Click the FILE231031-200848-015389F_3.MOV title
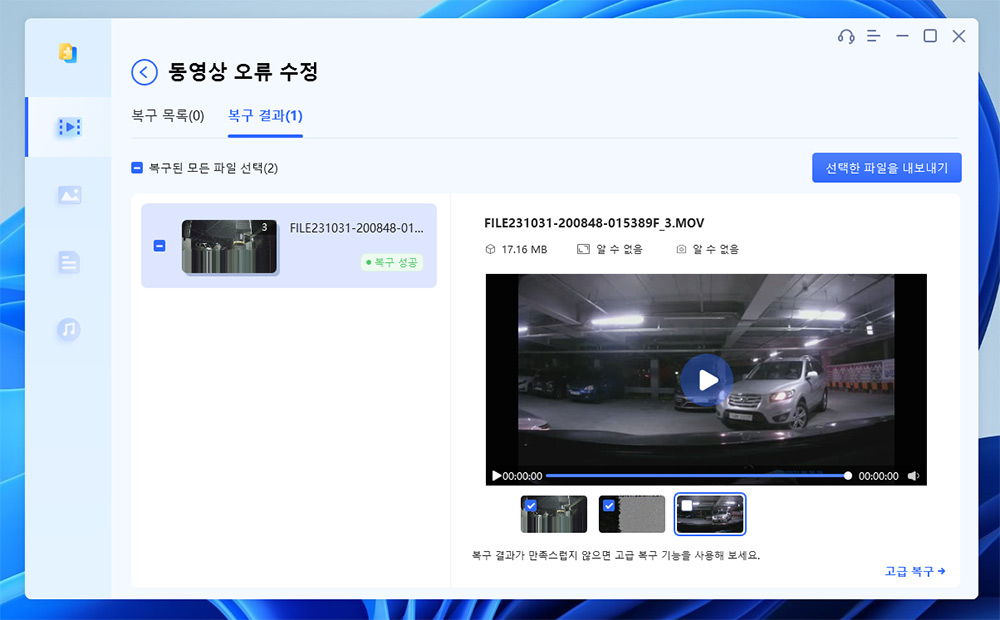The height and width of the screenshot is (620, 1000). click(x=594, y=223)
